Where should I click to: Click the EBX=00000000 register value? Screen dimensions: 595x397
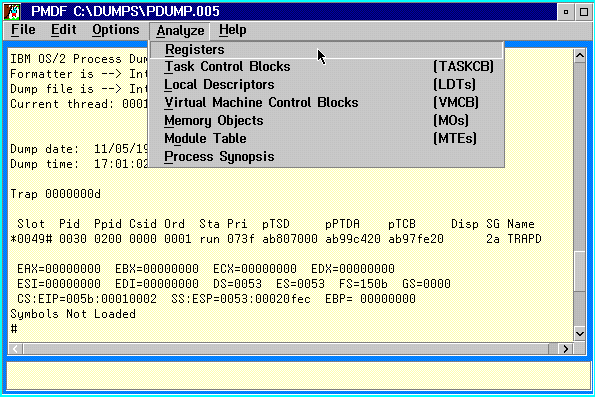[157, 269]
